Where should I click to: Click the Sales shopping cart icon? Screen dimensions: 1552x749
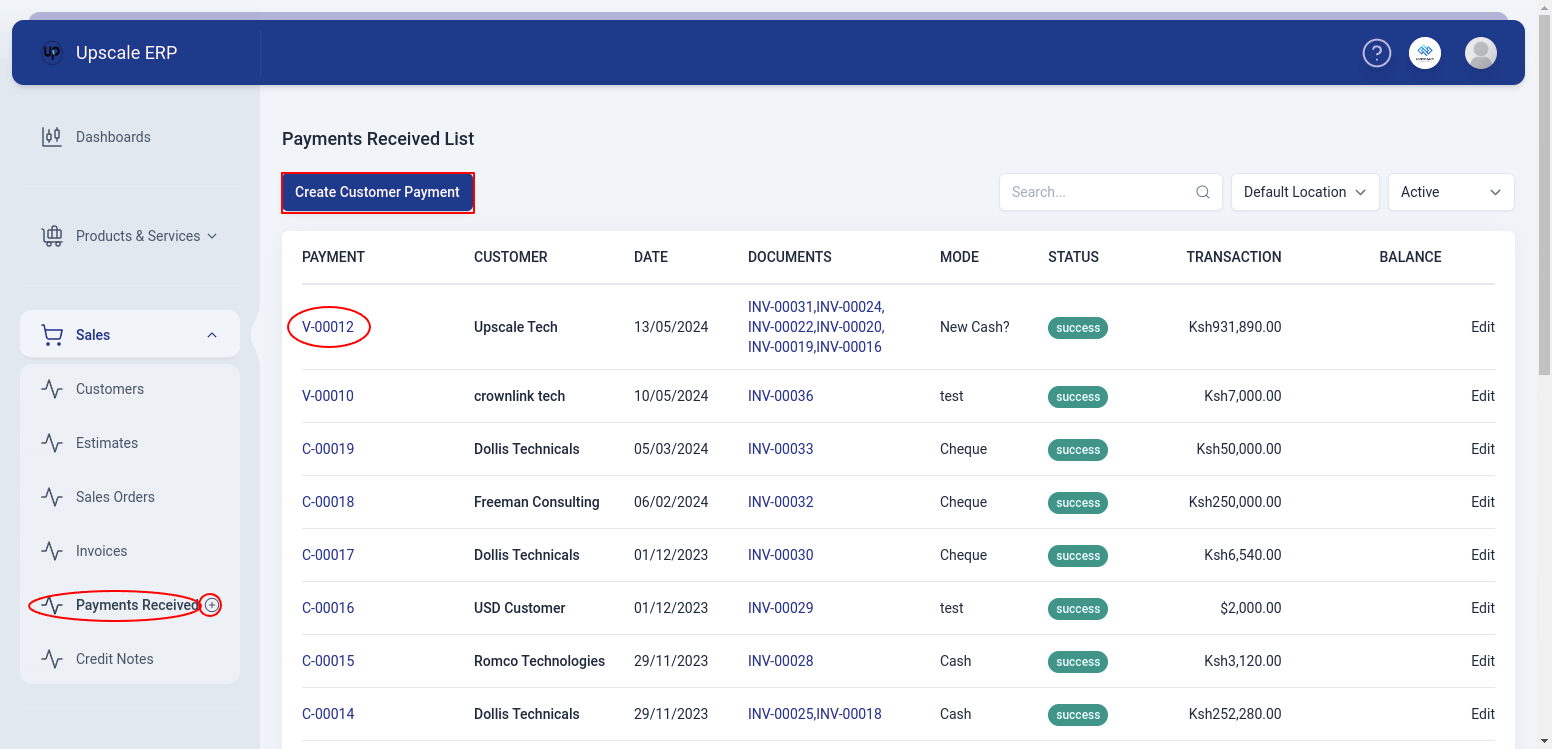click(x=51, y=334)
